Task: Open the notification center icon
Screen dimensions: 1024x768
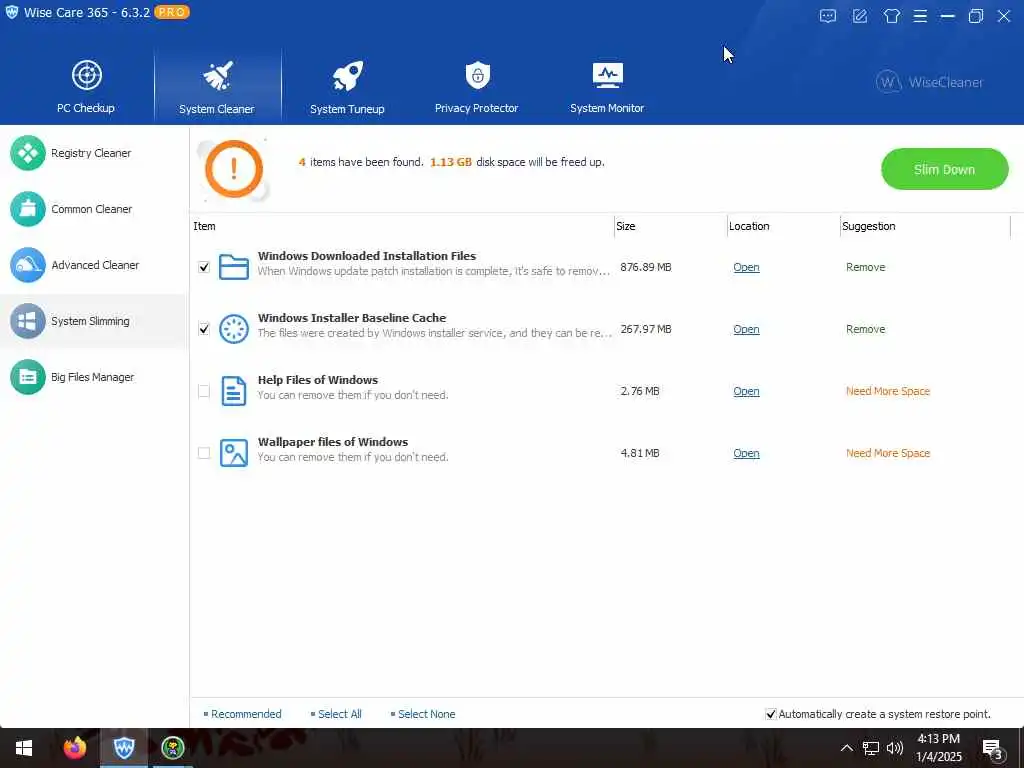Action: (992, 749)
